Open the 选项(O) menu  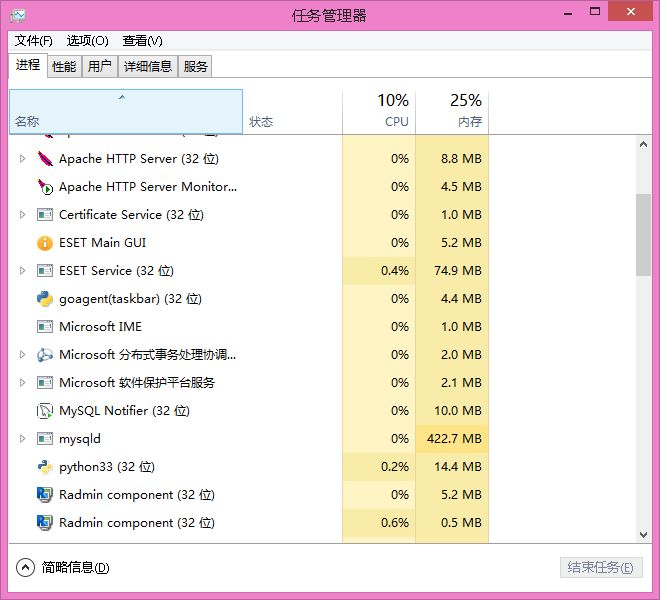(88, 41)
